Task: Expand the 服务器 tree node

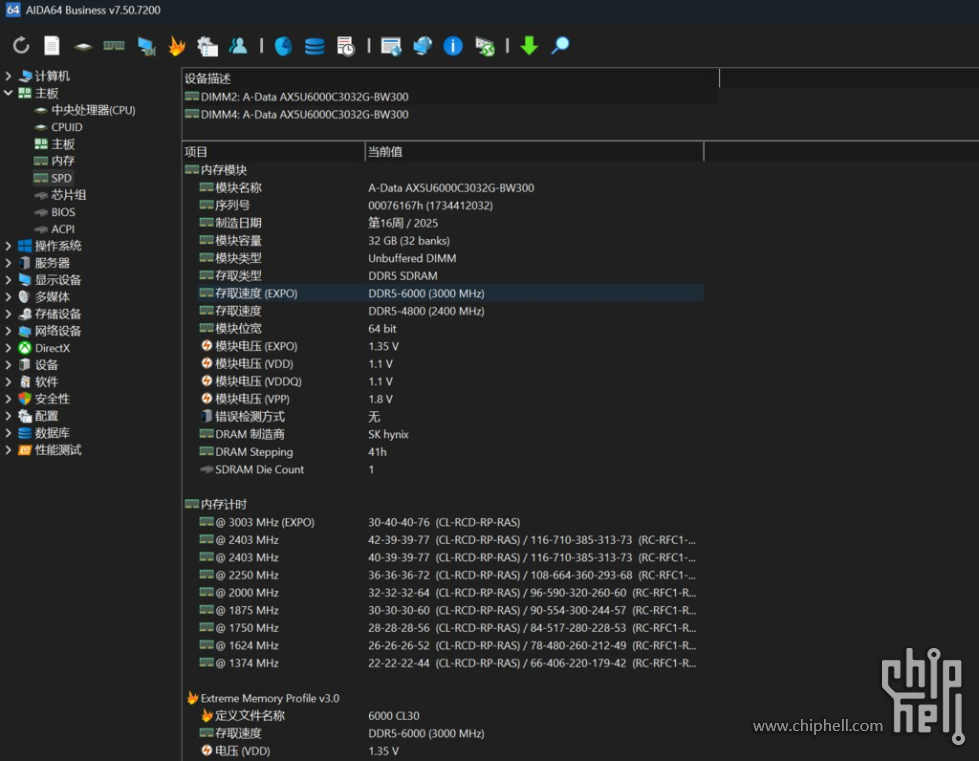Action: (8, 263)
